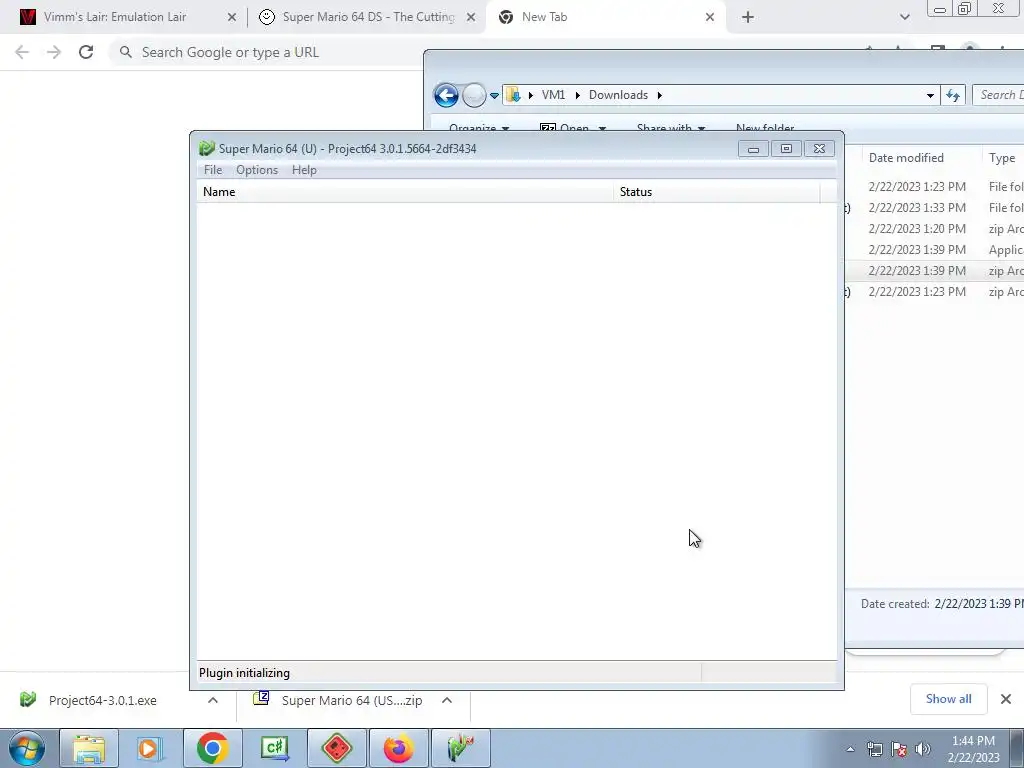Open Explorer address bar history dropdown

point(930,95)
